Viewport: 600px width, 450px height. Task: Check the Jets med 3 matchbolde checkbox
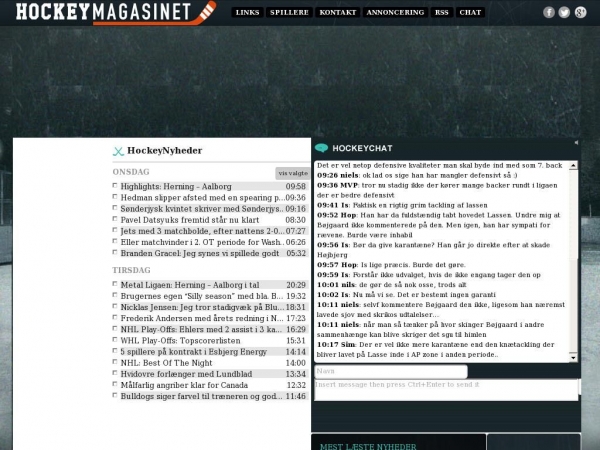[x=115, y=230]
